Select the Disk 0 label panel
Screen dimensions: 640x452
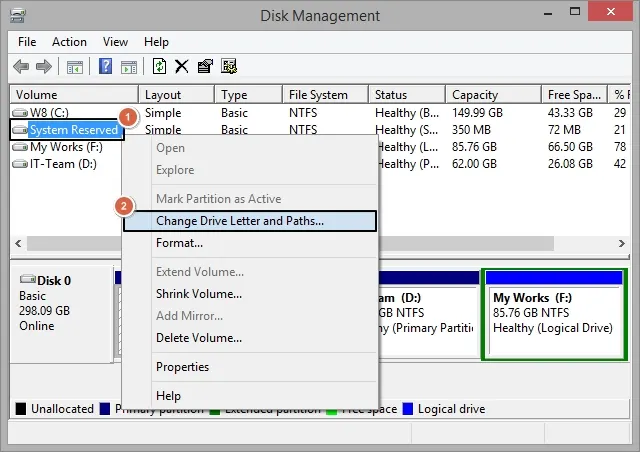61,314
